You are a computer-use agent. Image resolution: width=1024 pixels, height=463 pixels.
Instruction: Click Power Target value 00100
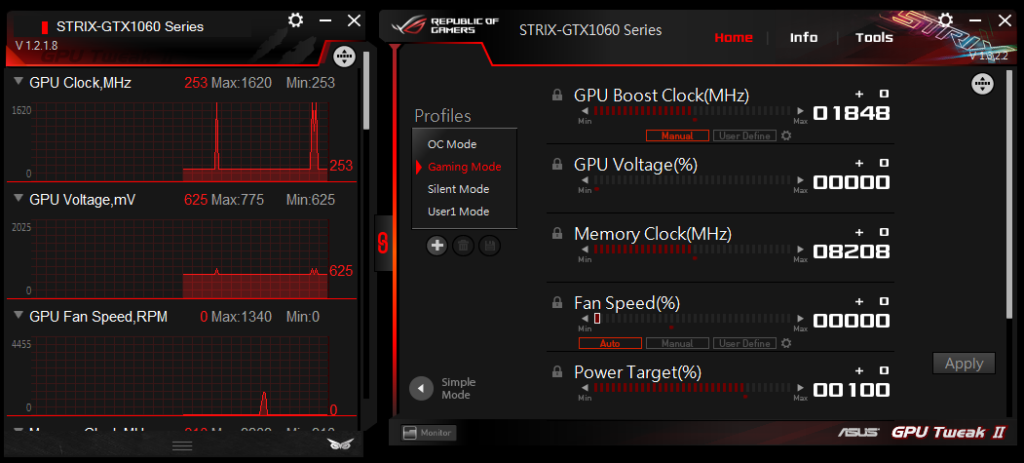coord(851,391)
